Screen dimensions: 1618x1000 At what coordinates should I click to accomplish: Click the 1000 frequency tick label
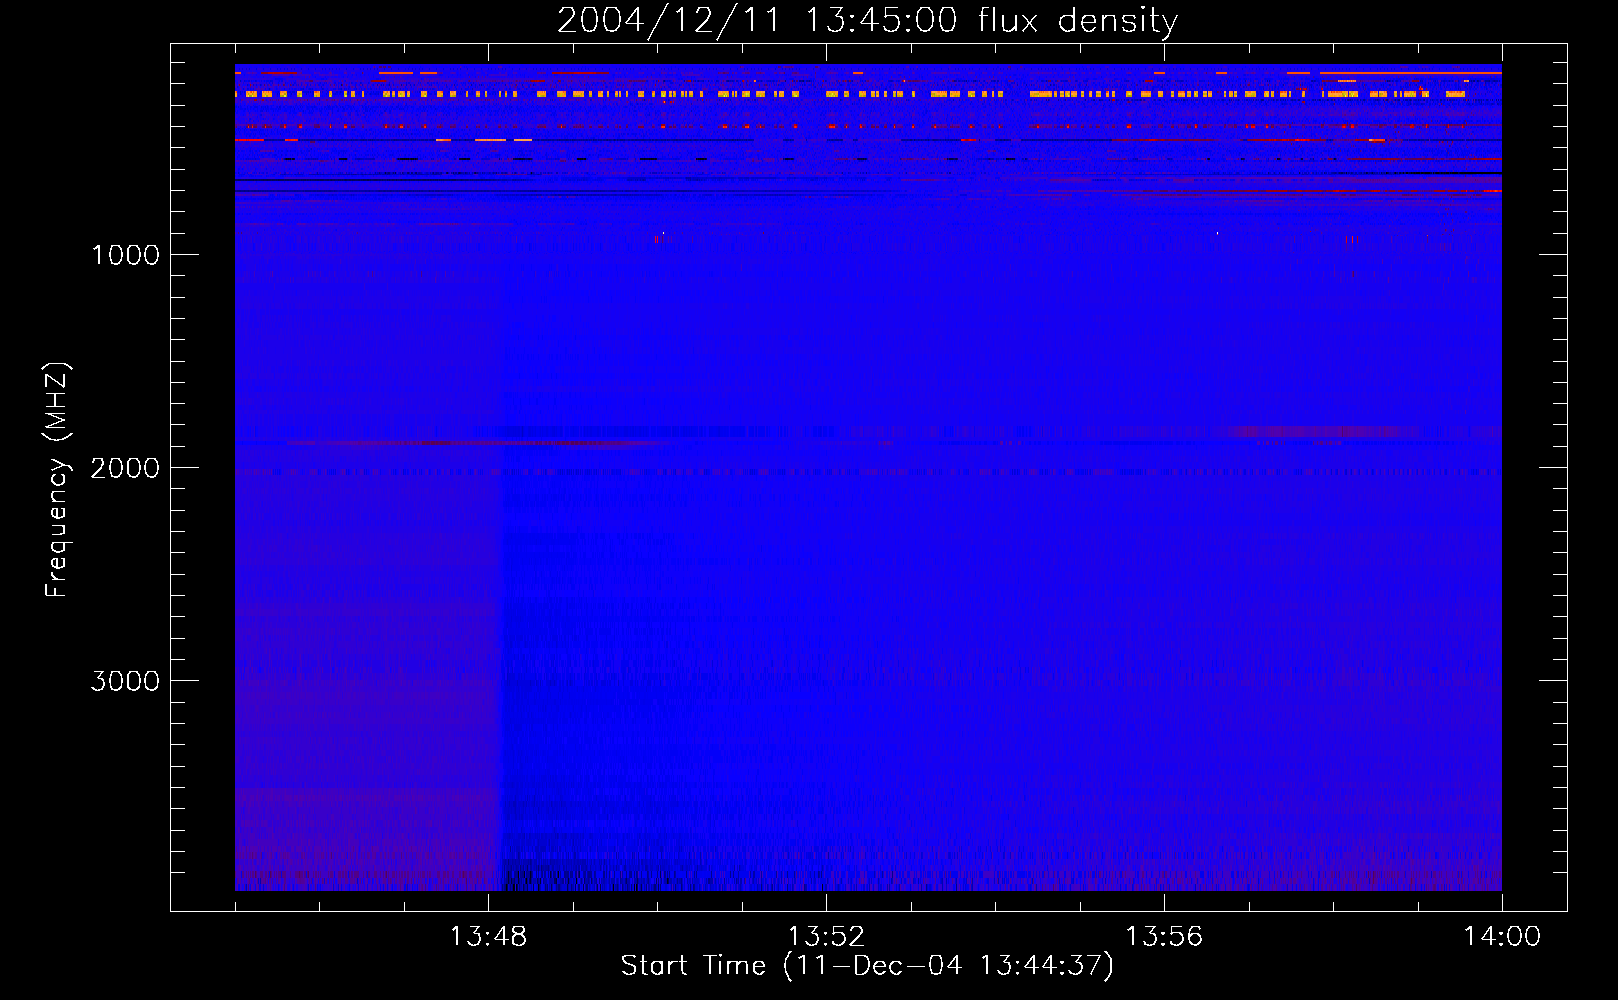click(x=126, y=255)
